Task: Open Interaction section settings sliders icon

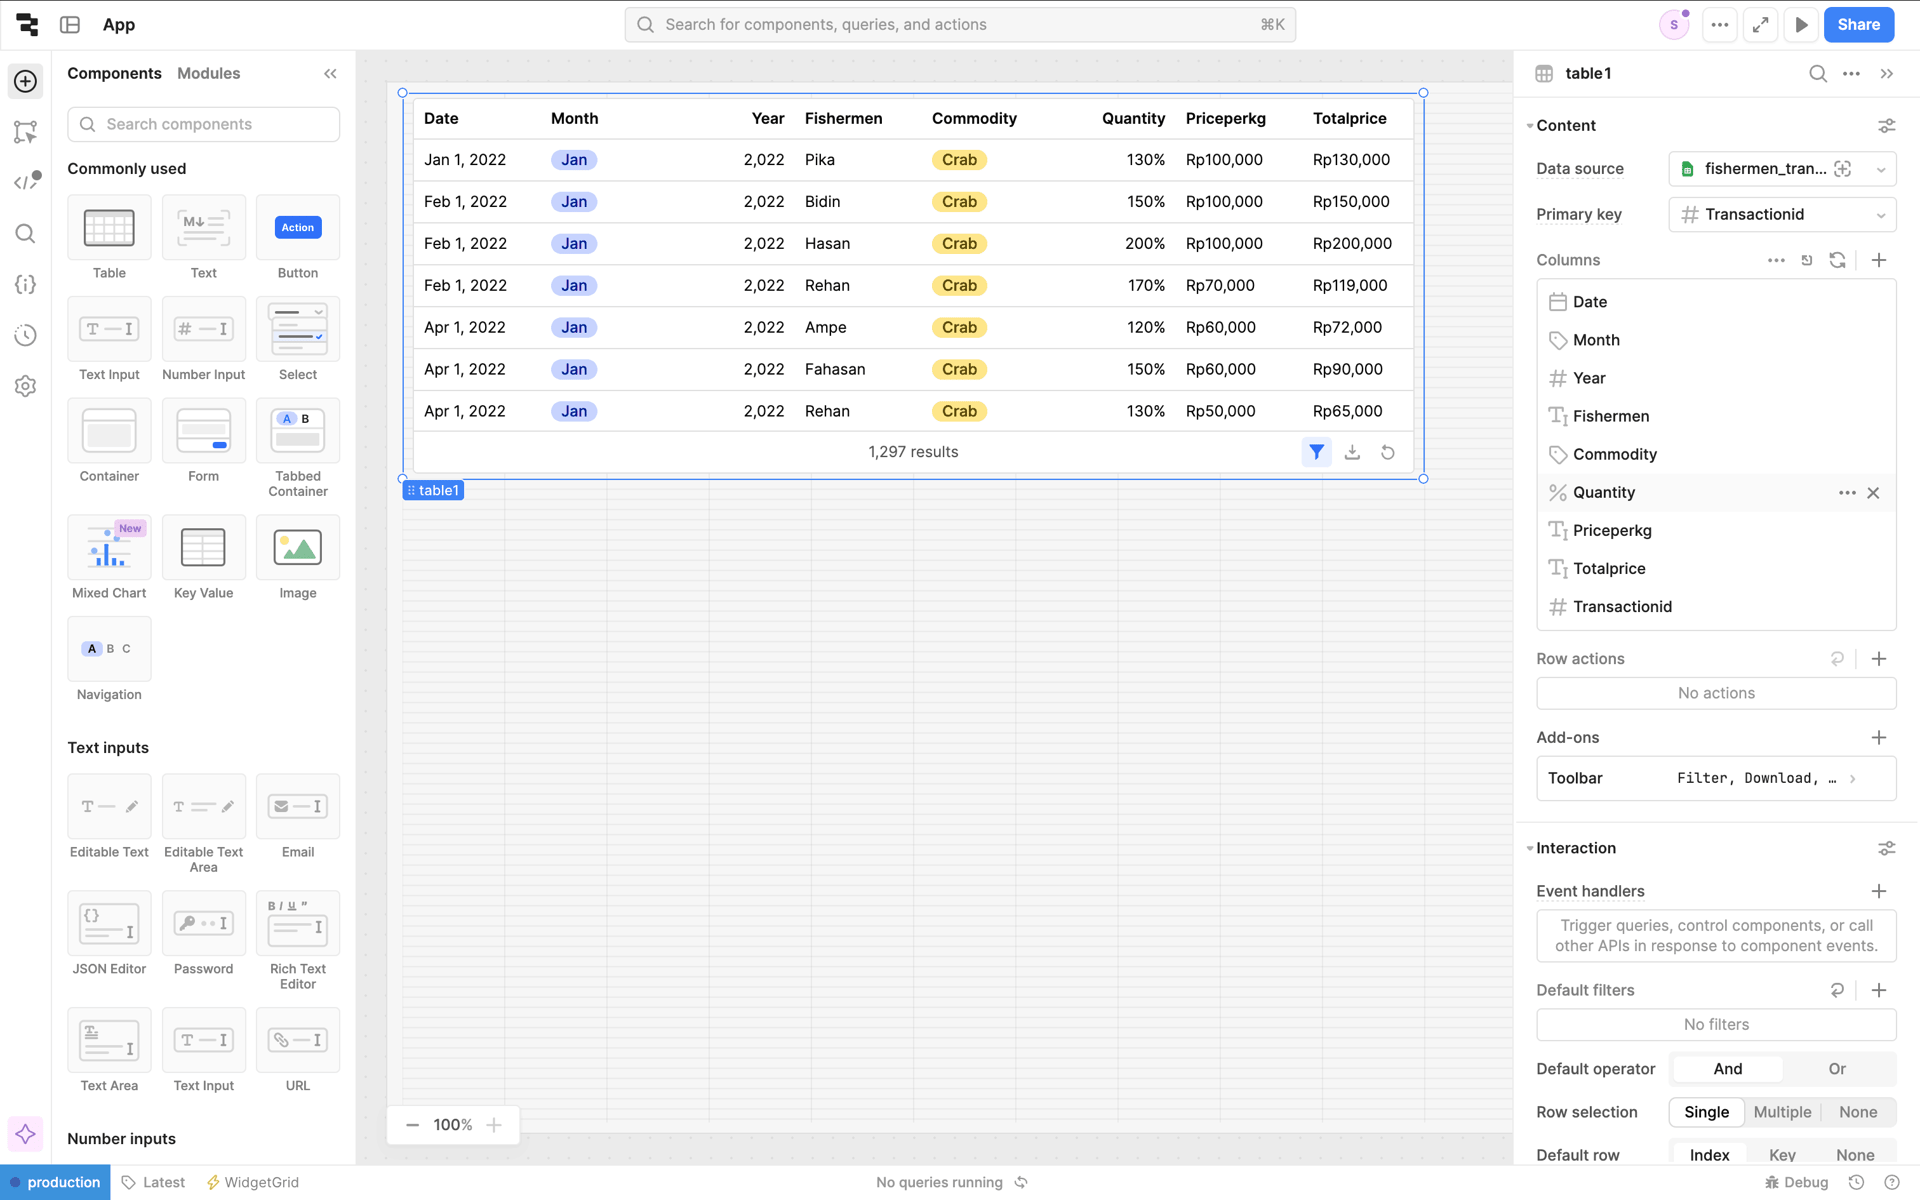Action: [x=1886, y=848]
